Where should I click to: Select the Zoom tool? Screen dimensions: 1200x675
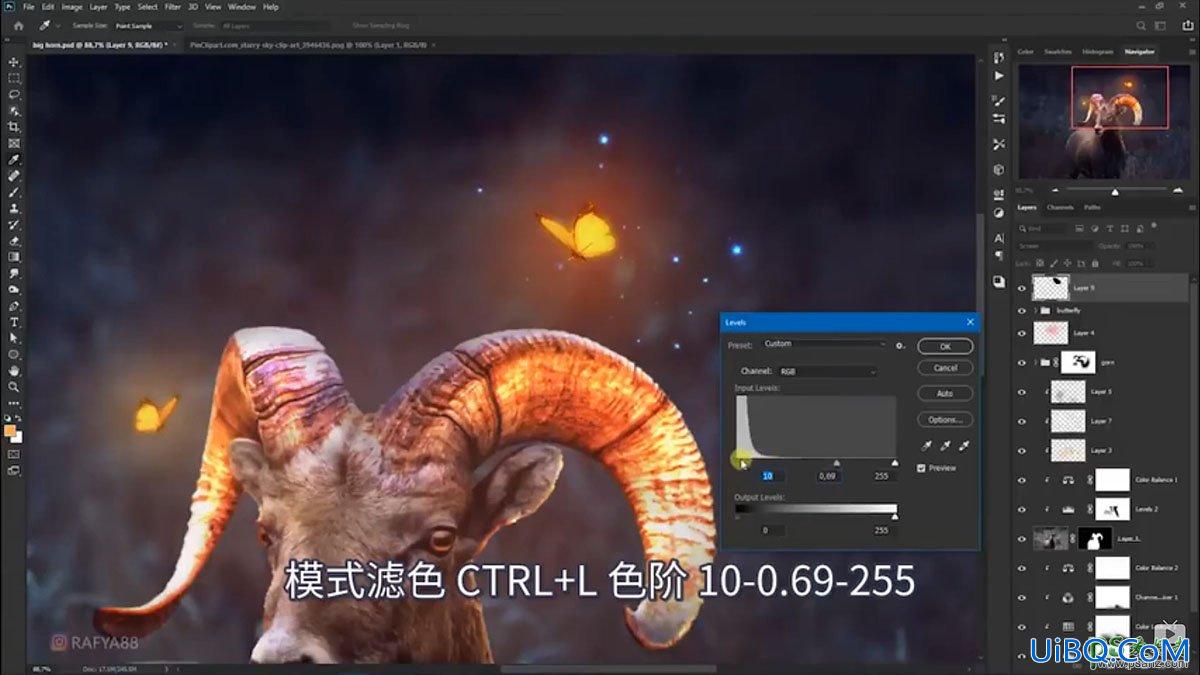click(14, 387)
